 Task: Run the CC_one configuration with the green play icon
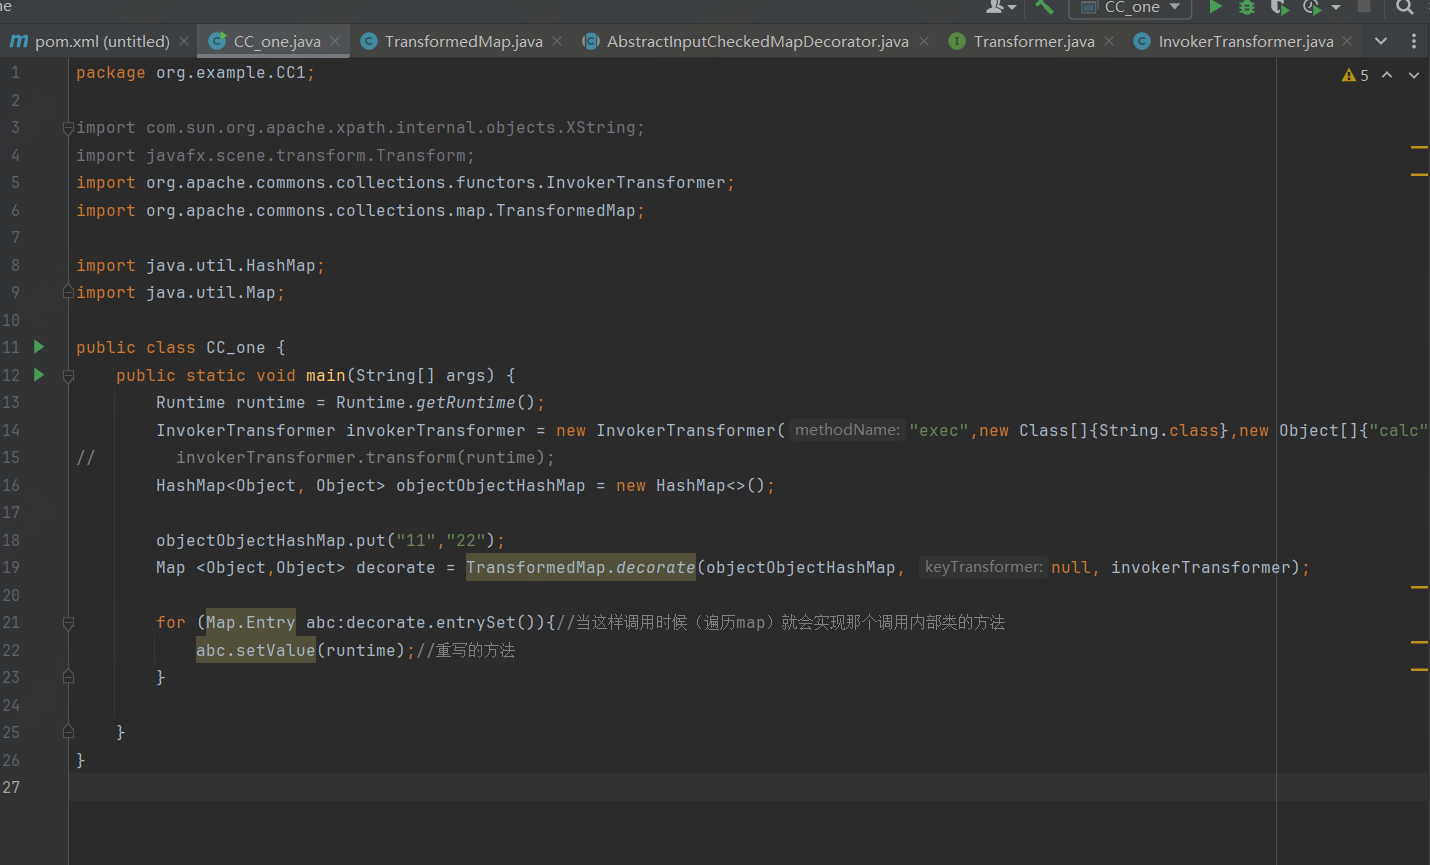pyautogui.click(x=1215, y=7)
